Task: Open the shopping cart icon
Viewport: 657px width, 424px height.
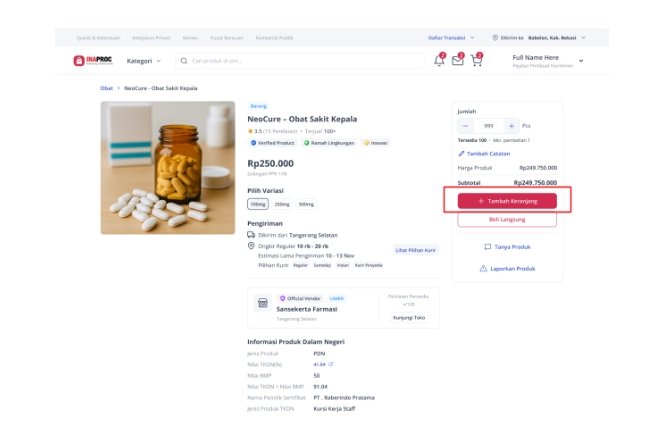Action: coord(476,60)
